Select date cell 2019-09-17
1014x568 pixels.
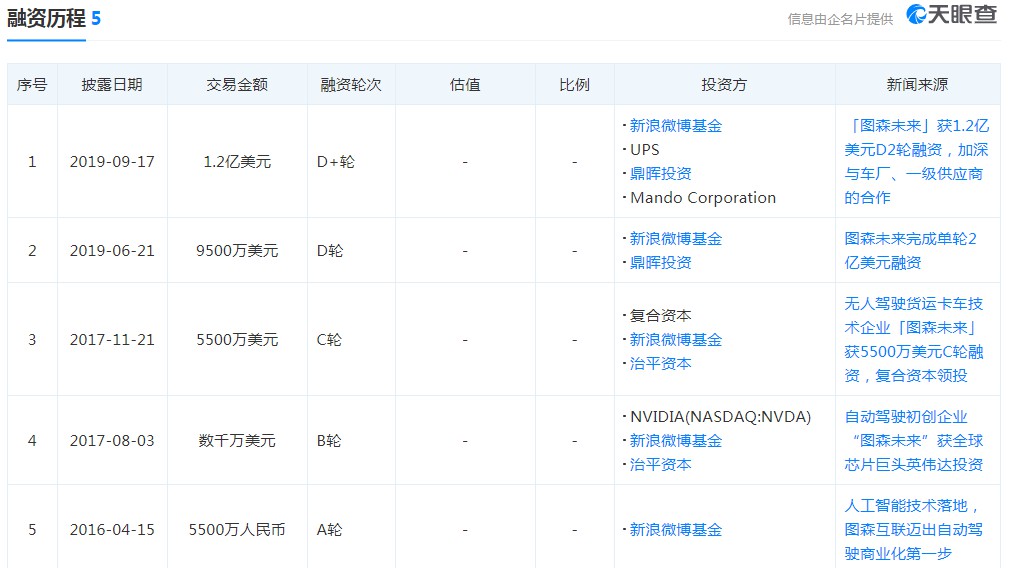112,162
